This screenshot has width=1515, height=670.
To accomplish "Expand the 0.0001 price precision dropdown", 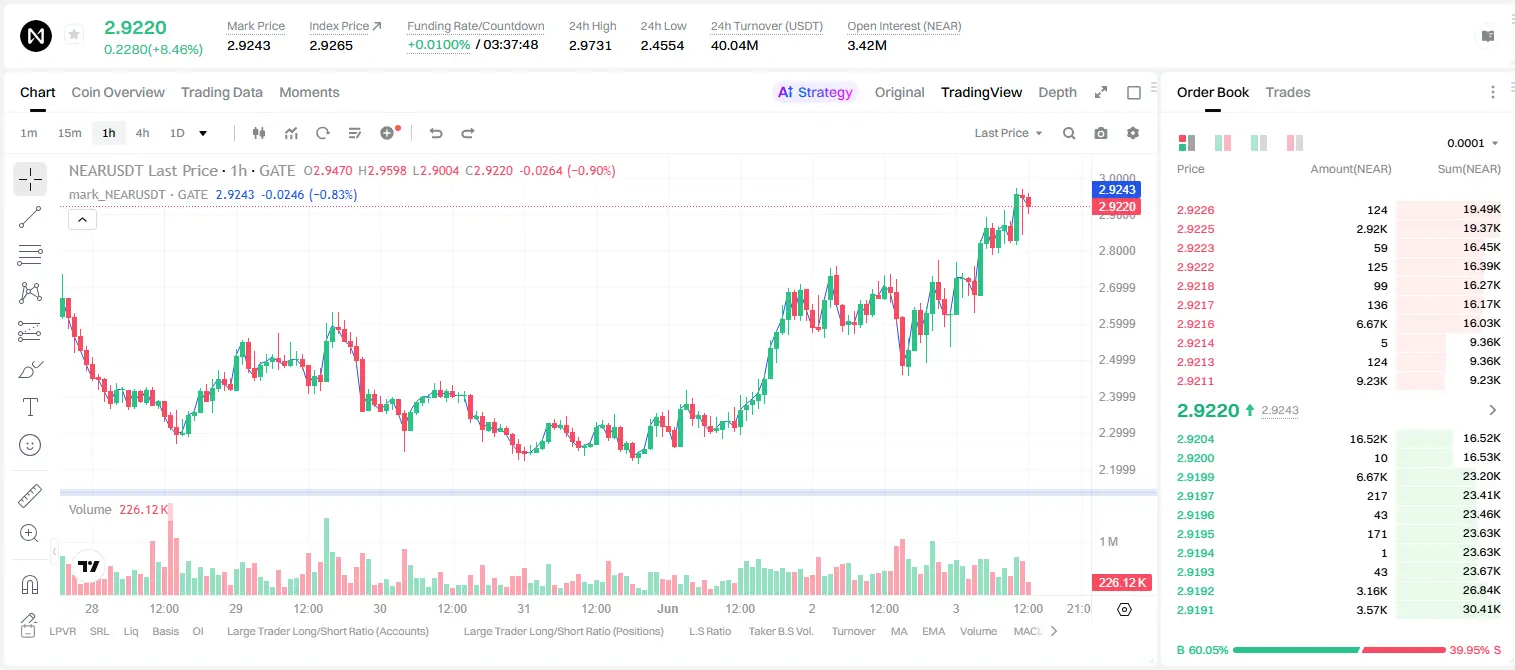I will pos(1472,143).
